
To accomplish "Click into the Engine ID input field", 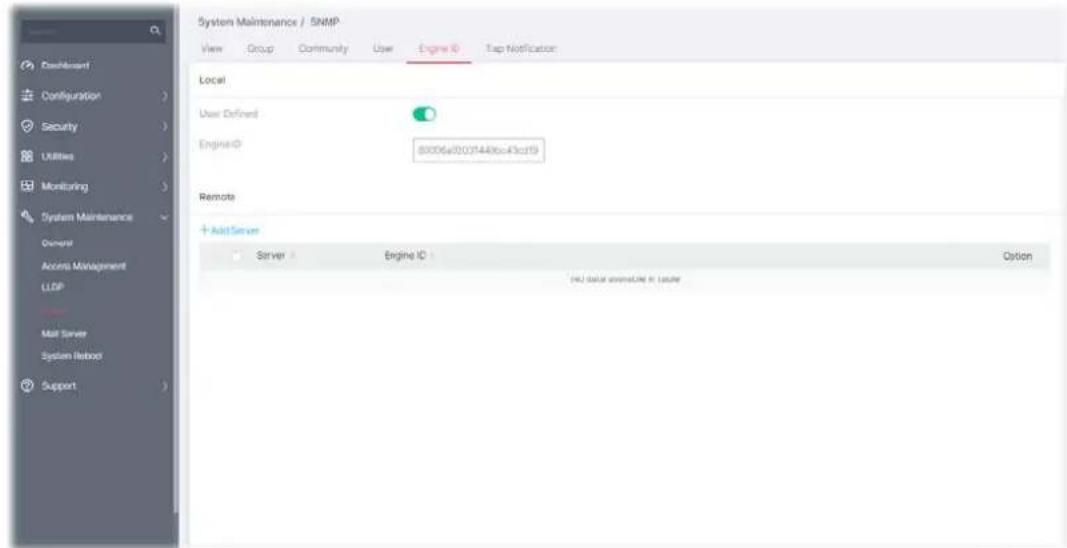I will coord(478,150).
